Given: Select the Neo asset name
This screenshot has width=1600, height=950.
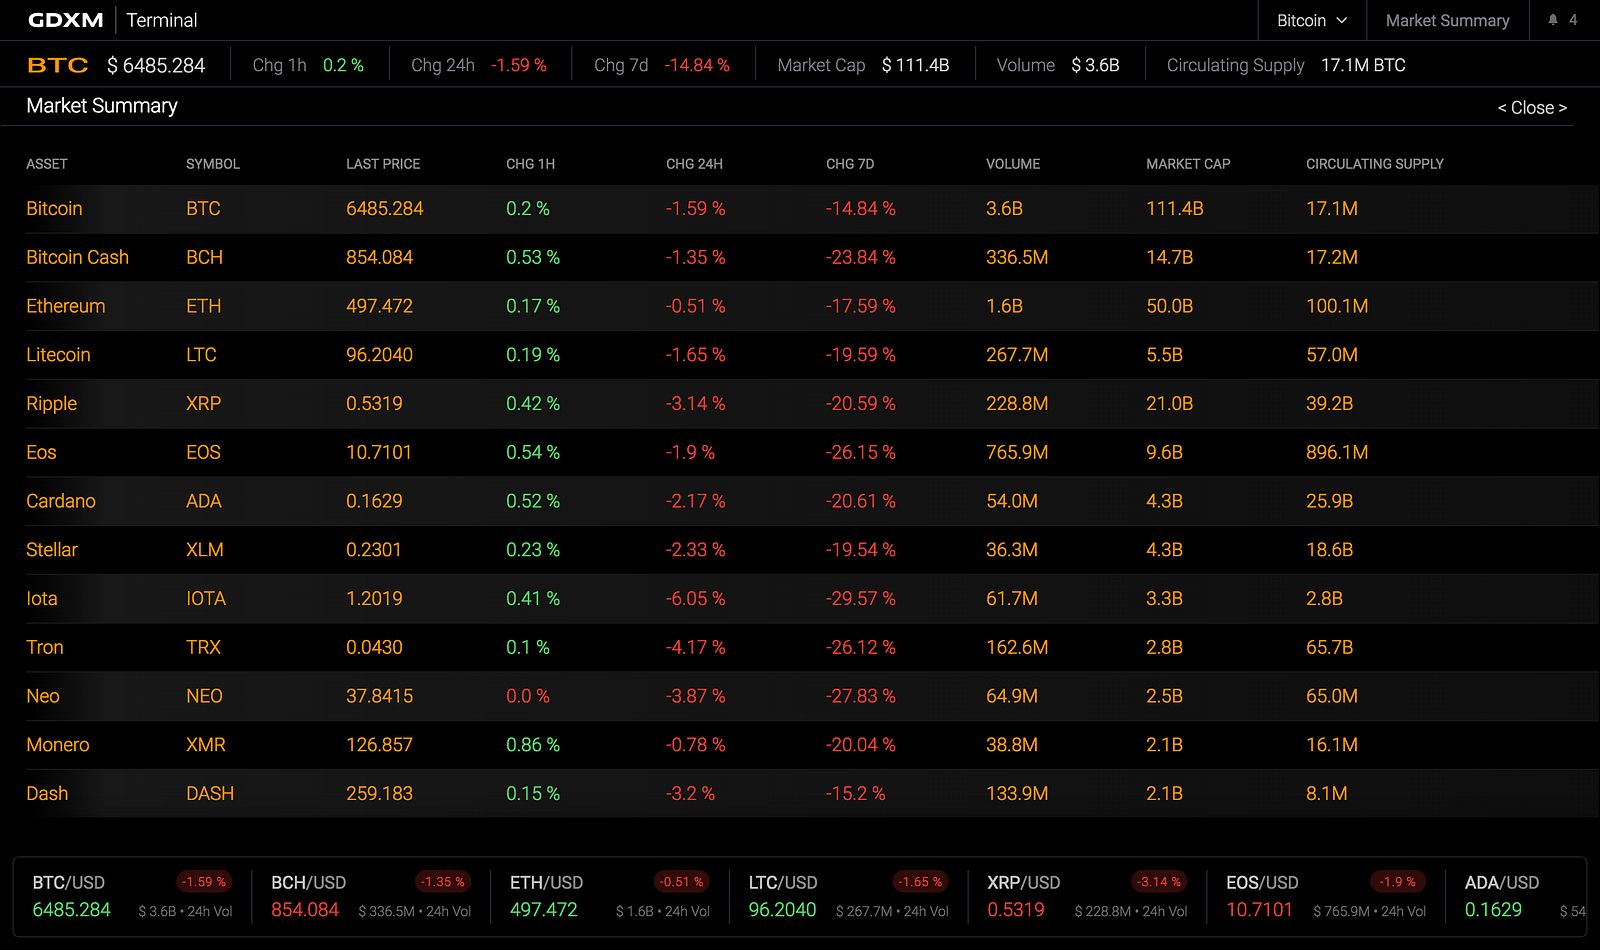Looking at the screenshot, I should [43, 697].
